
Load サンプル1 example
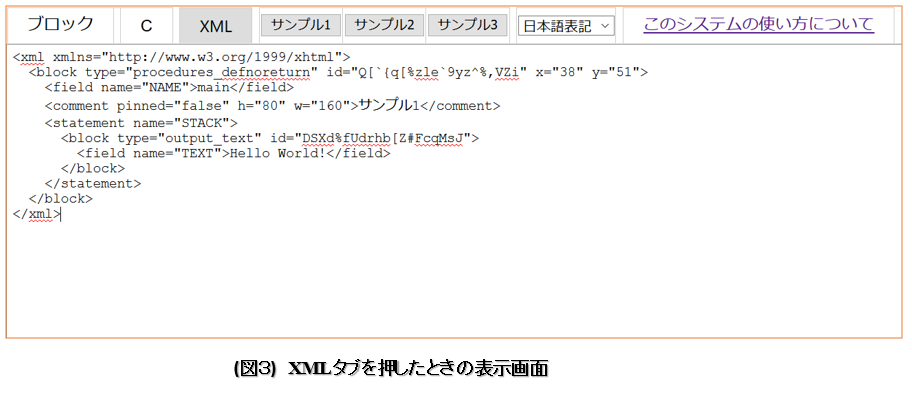(x=301, y=25)
